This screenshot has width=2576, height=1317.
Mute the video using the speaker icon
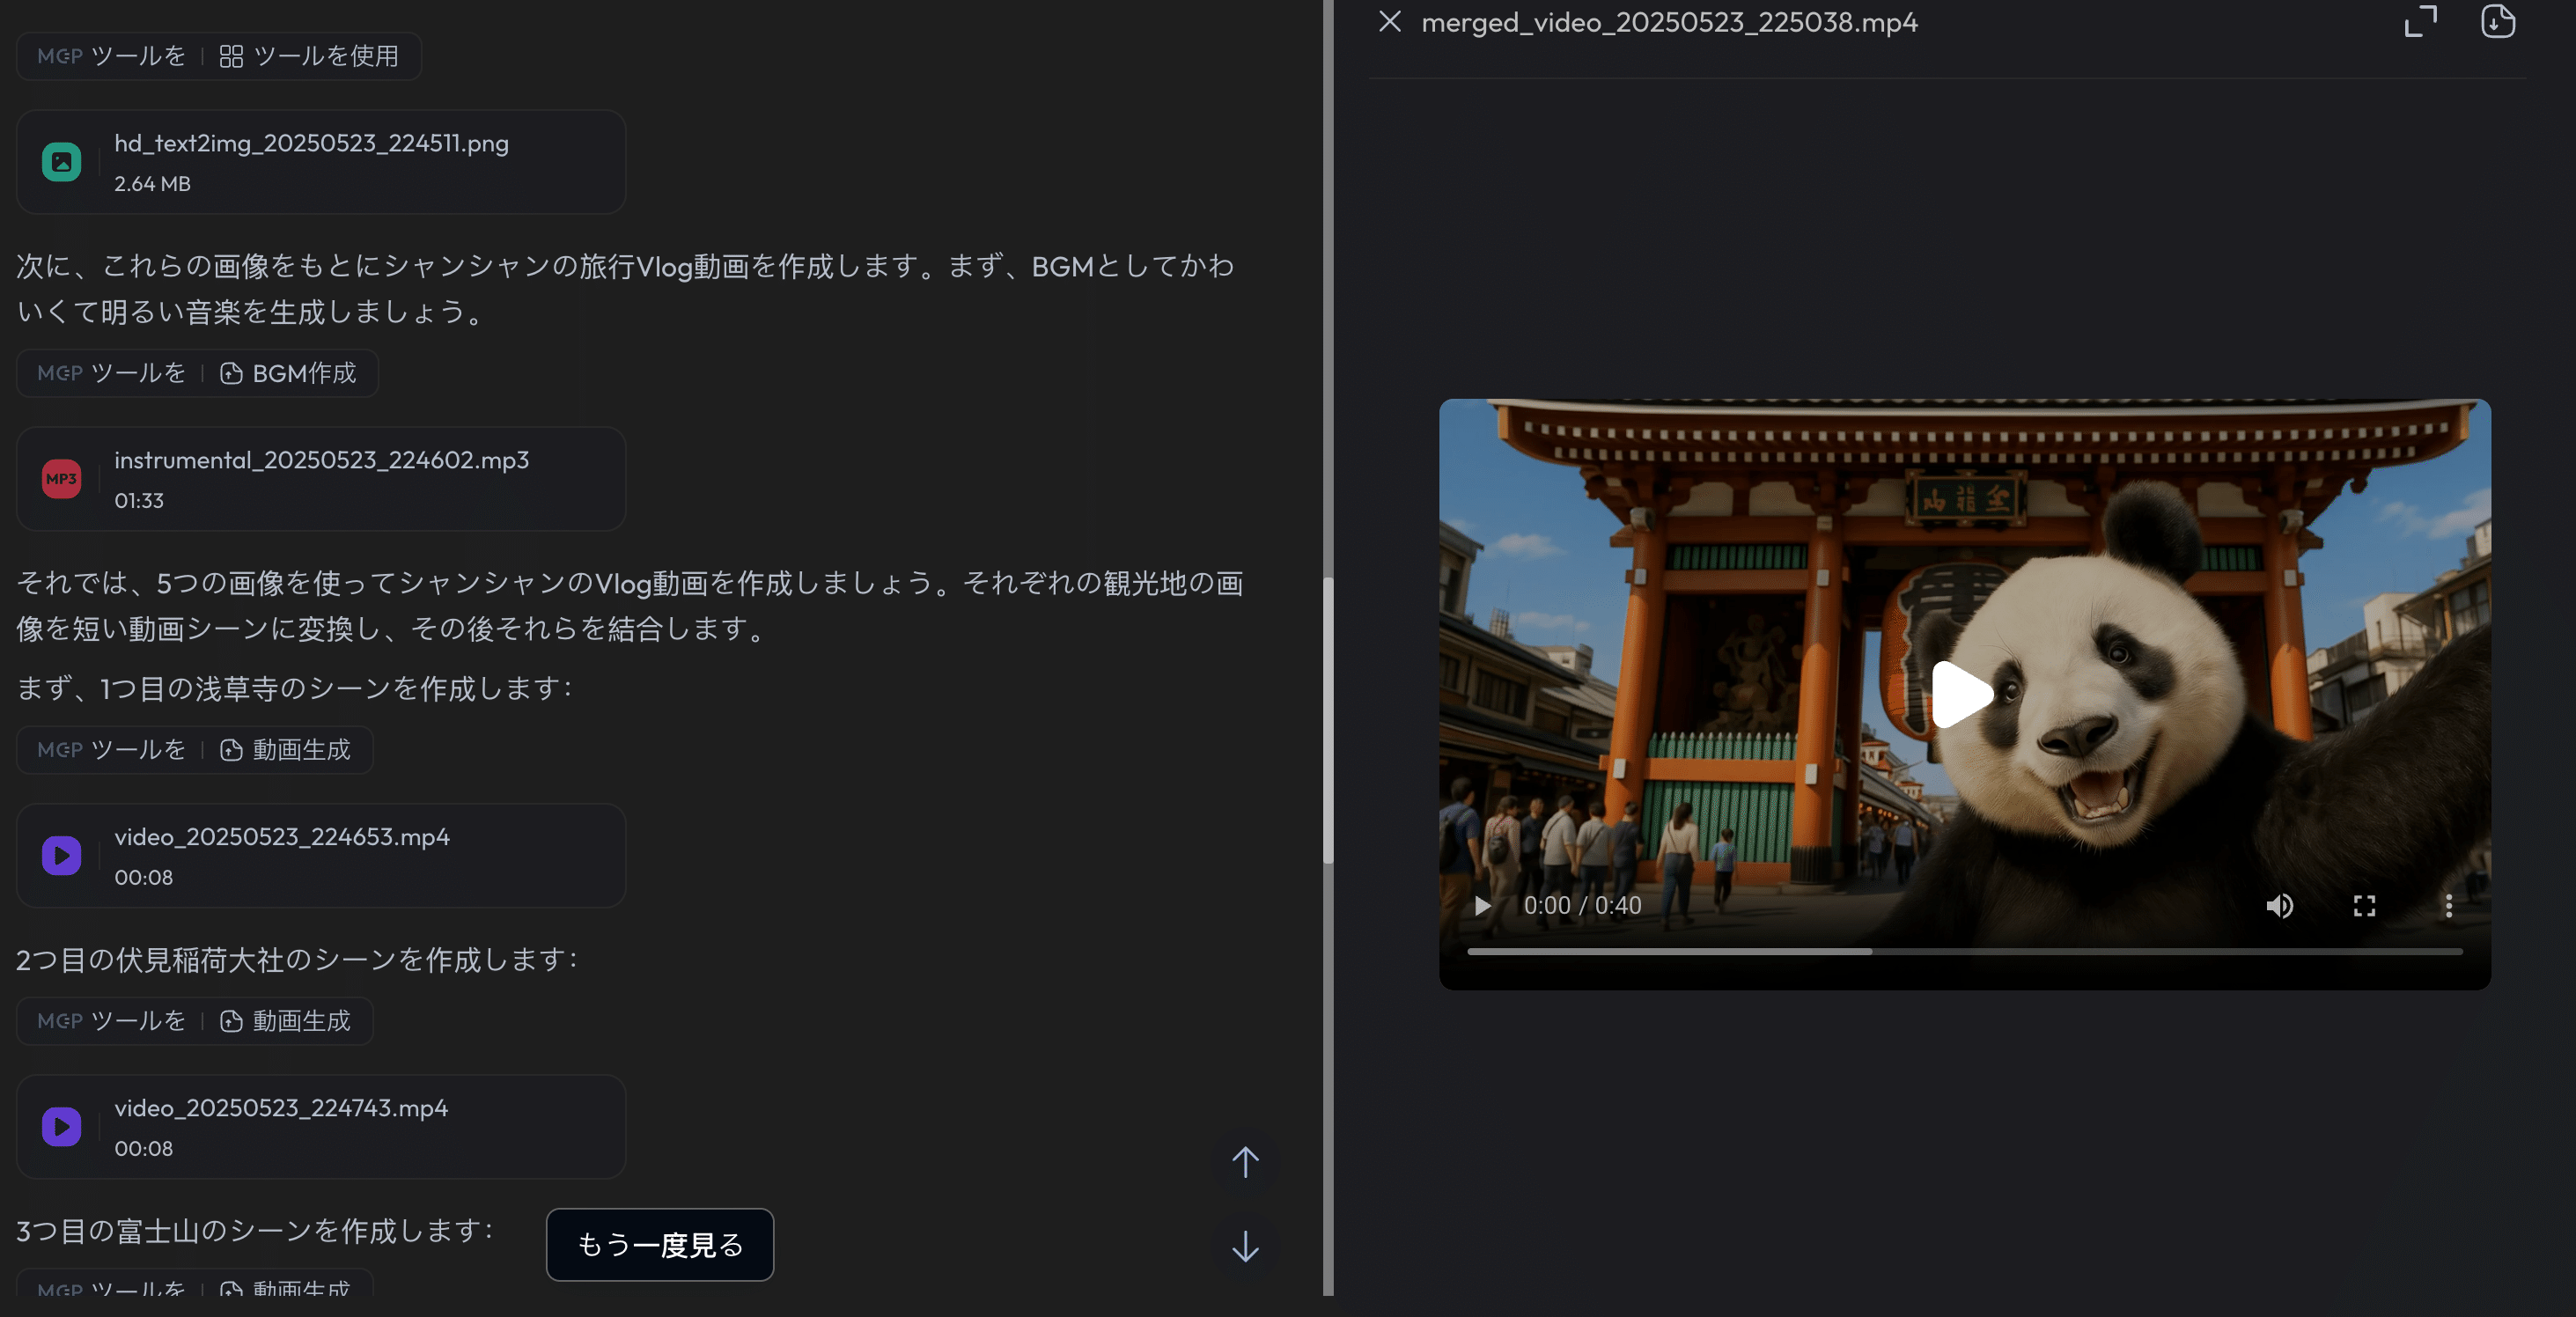coord(2279,906)
